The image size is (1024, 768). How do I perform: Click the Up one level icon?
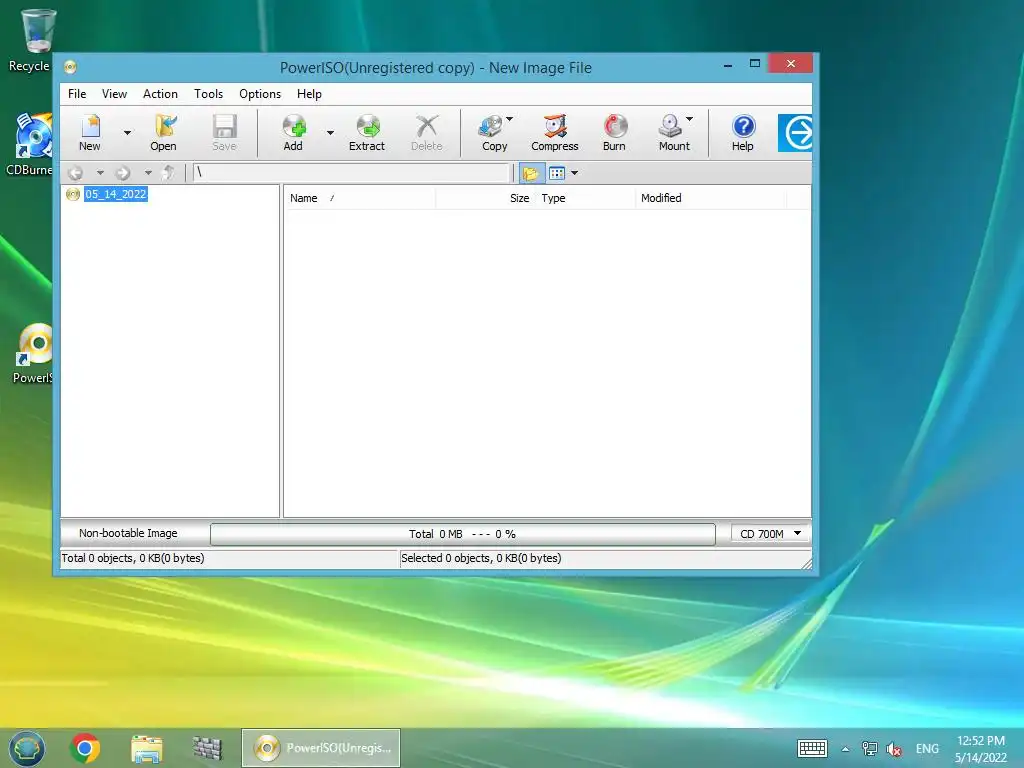[168, 173]
